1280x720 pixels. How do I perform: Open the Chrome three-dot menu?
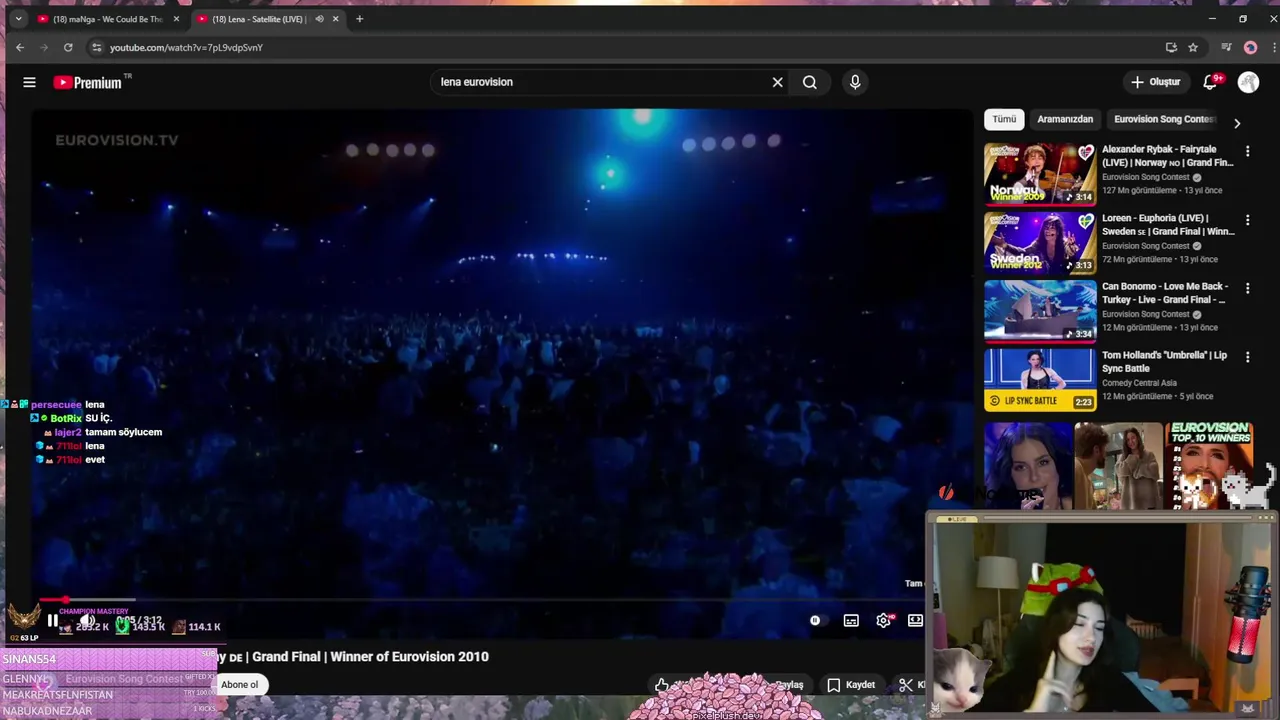pyautogui.click(x=1273, y=47)
